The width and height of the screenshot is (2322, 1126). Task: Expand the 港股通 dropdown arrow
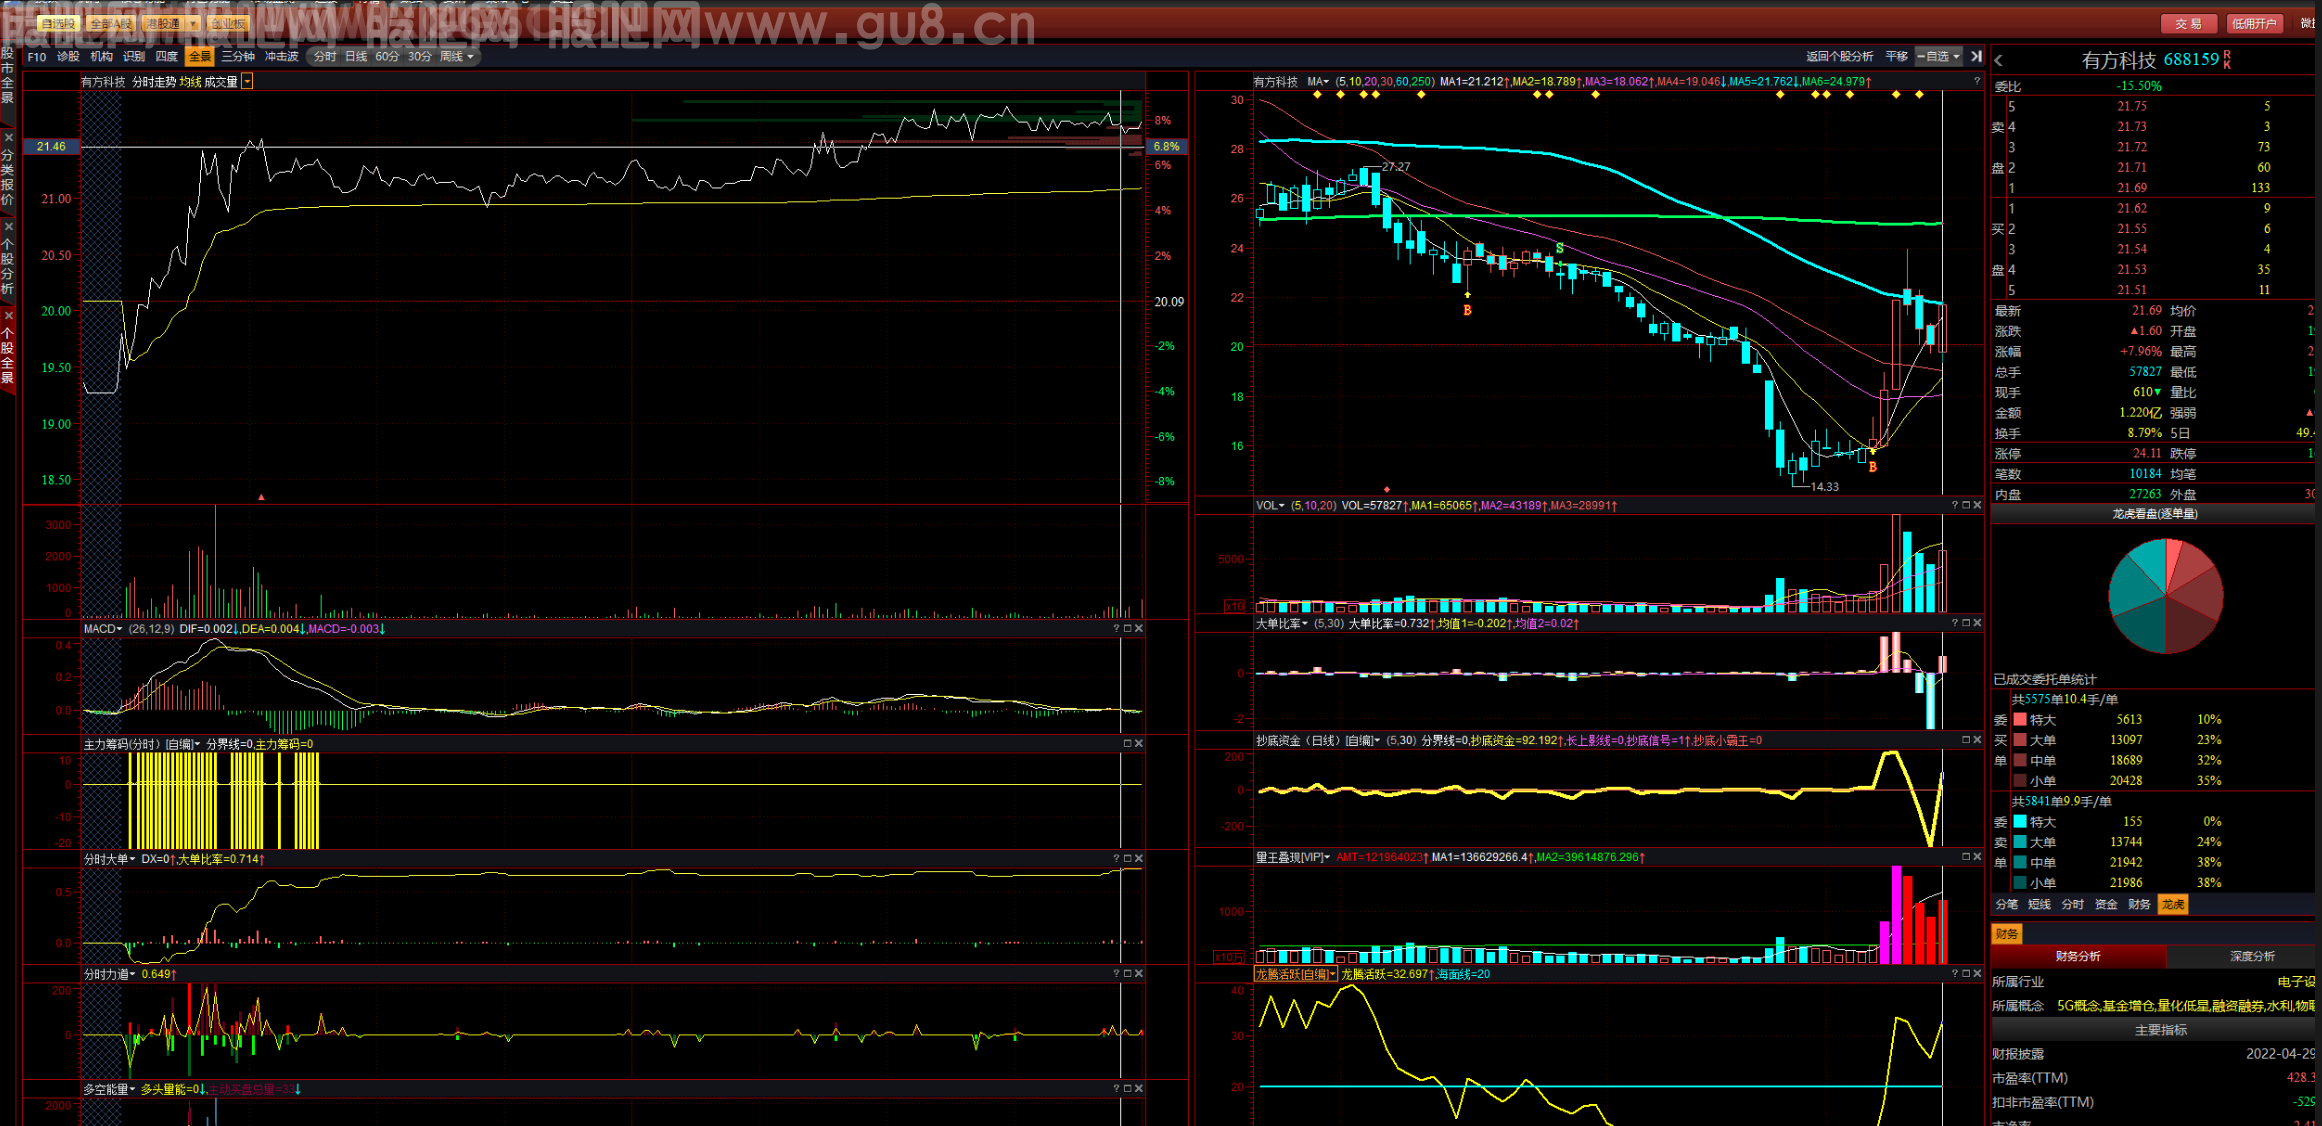192,24
